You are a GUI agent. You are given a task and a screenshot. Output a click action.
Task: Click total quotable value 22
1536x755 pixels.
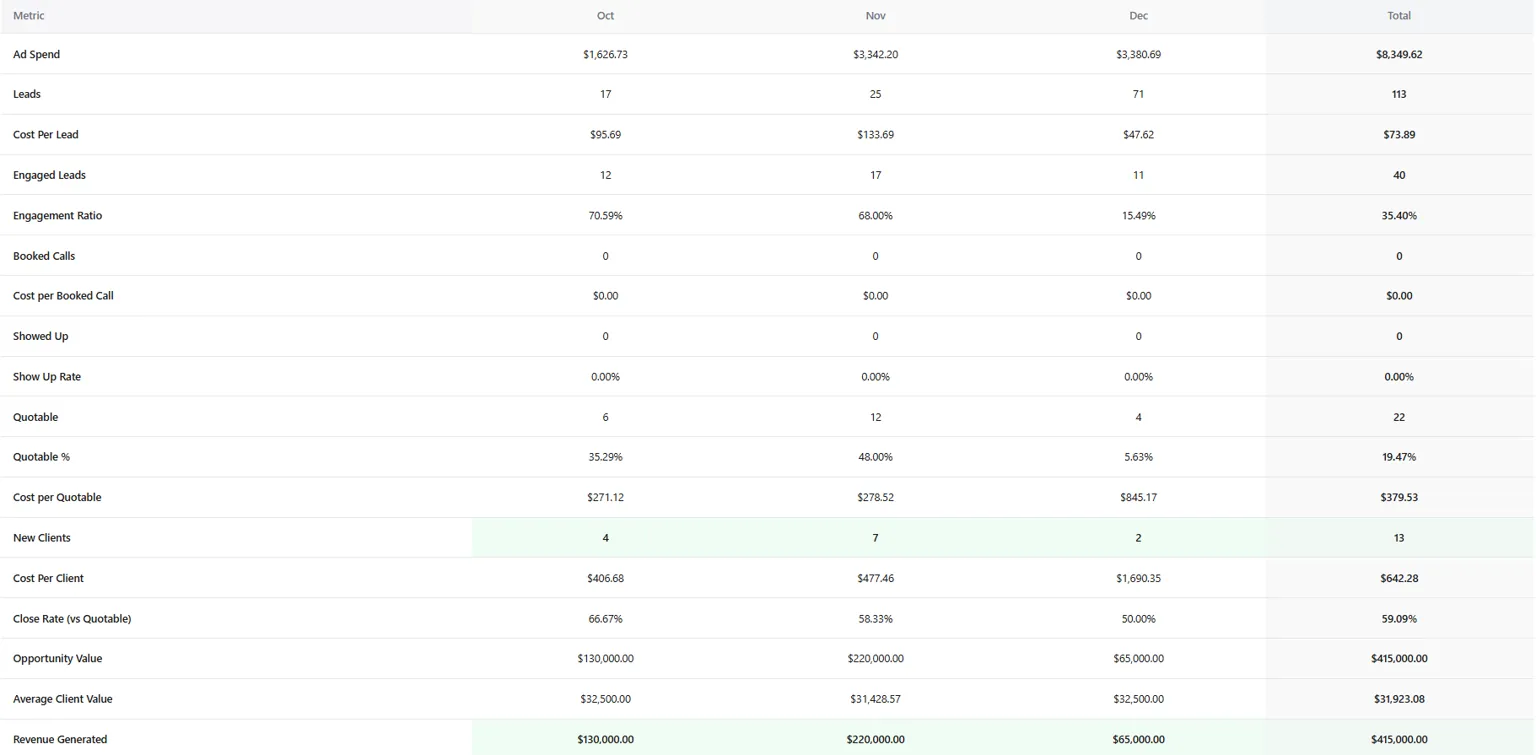pyautogui.click(x=1399, y=417)
